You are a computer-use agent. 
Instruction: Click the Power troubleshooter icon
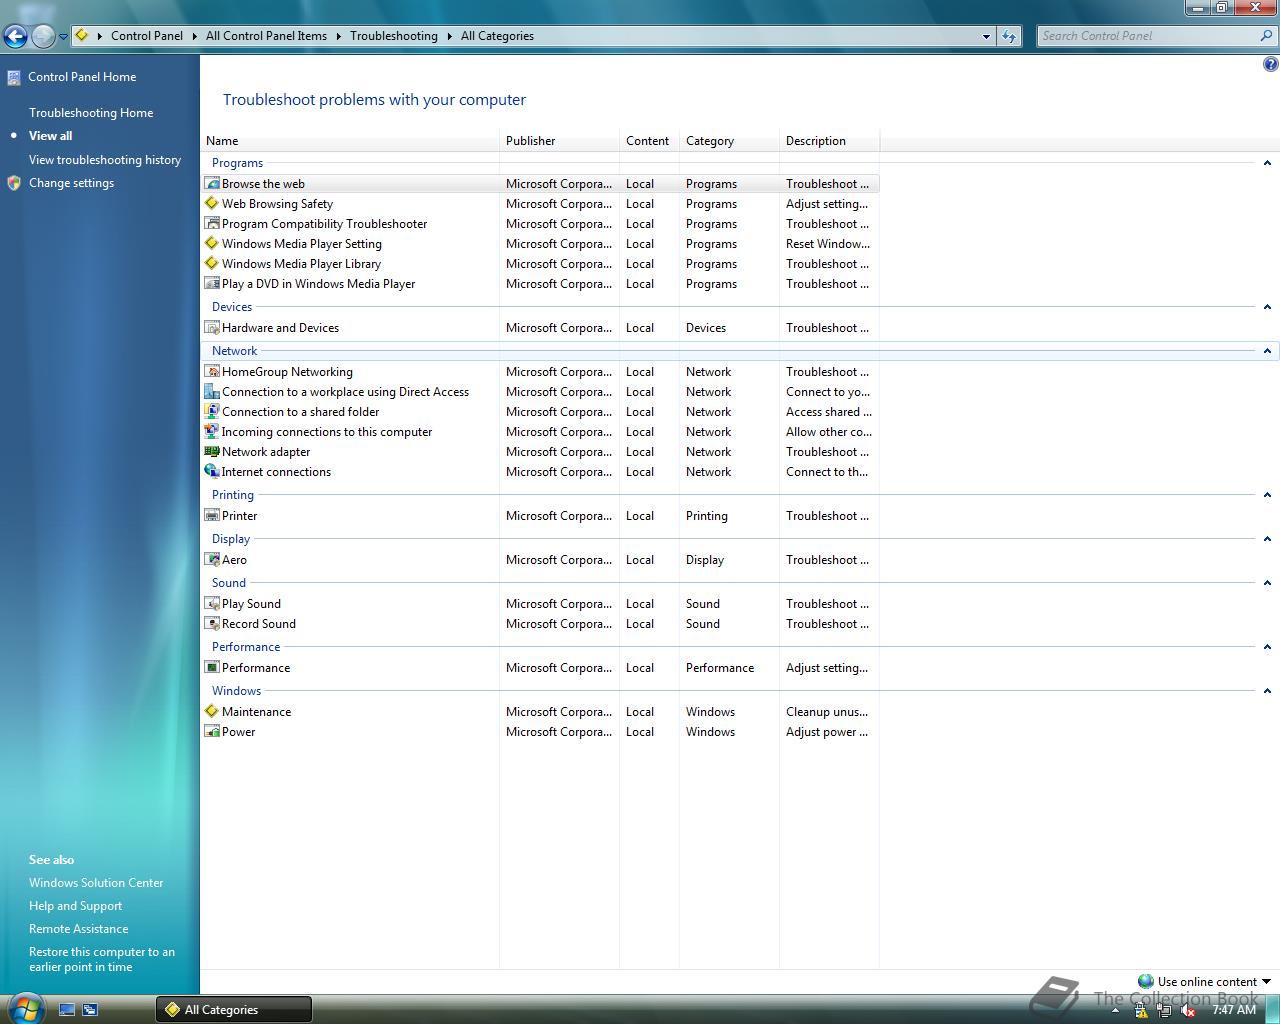point(212,731)
